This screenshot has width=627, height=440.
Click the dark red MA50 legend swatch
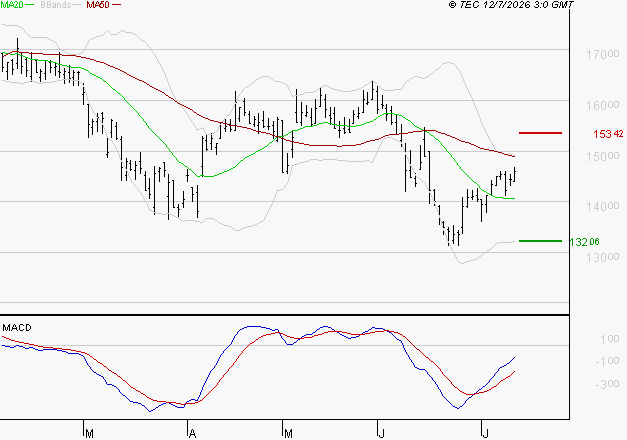(116, 5)
